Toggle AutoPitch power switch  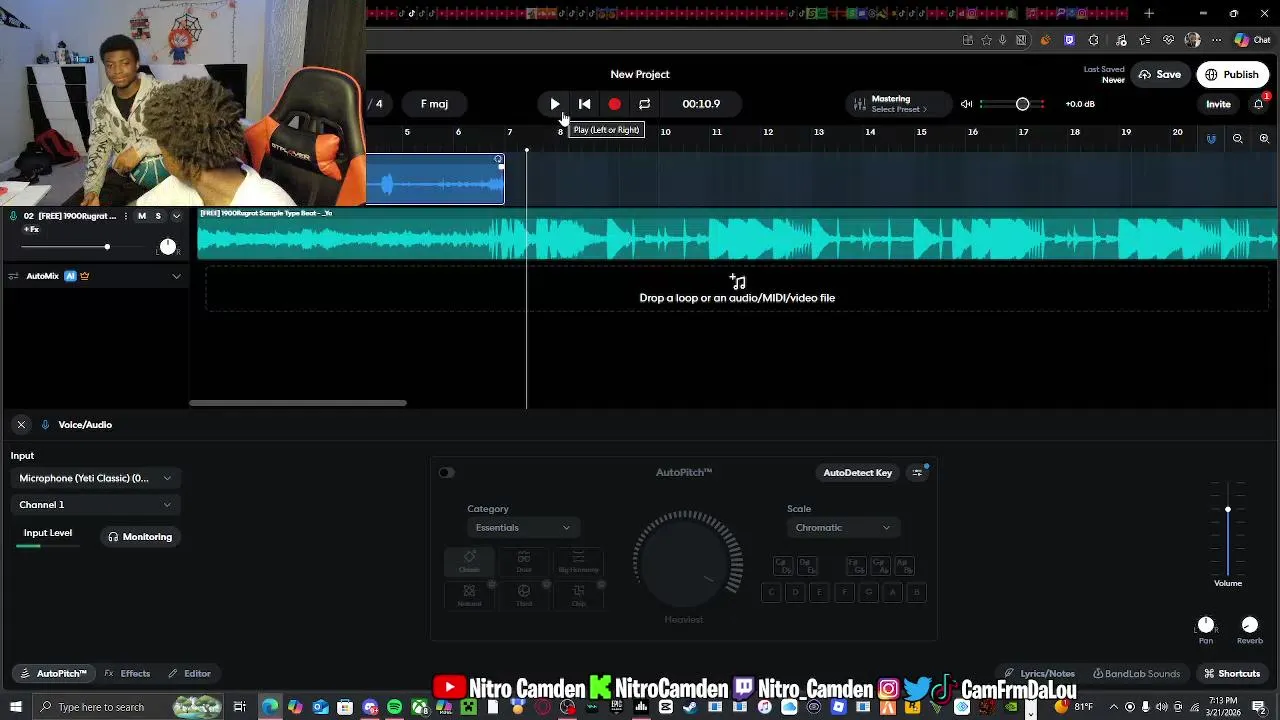(x=446, y=473)
